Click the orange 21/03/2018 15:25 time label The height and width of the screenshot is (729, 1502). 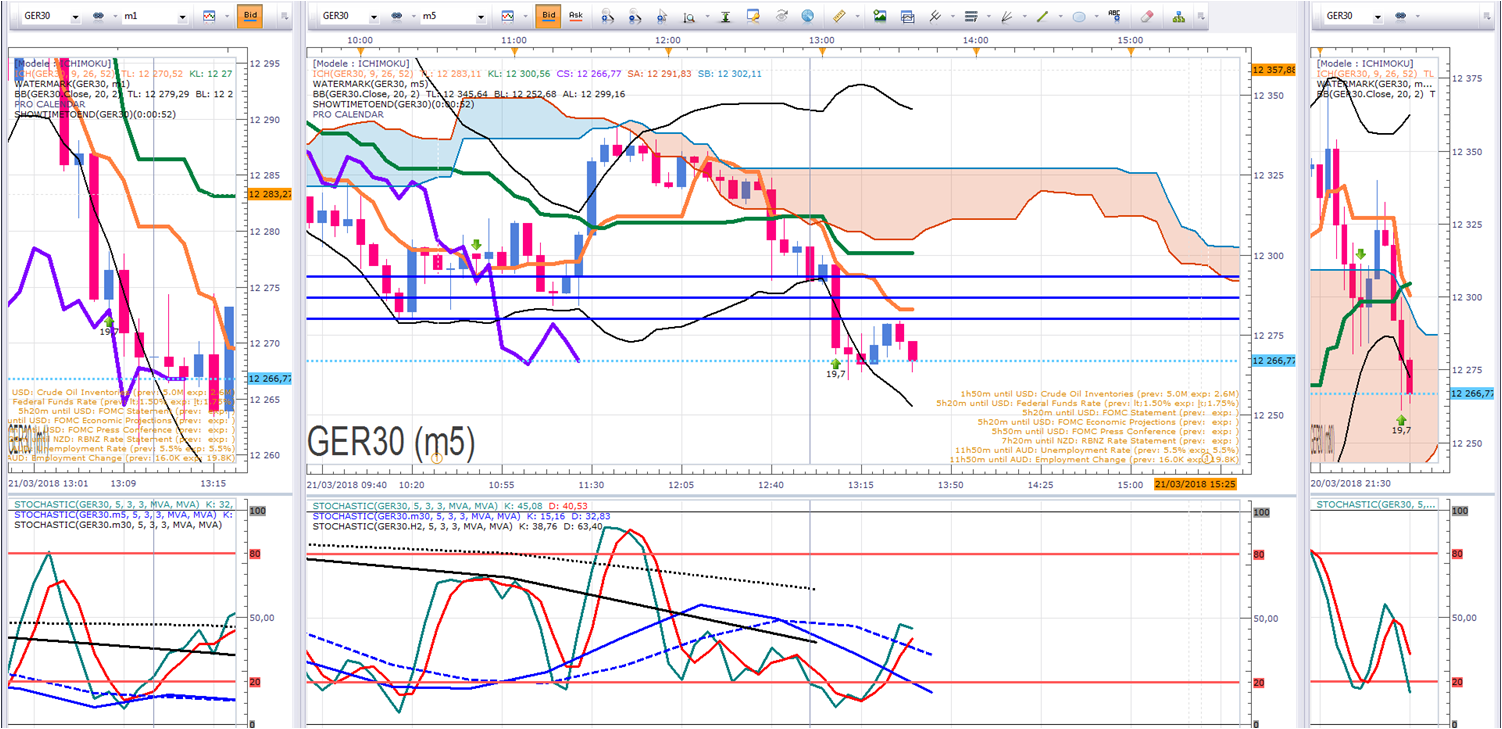tap(1194, 484)
